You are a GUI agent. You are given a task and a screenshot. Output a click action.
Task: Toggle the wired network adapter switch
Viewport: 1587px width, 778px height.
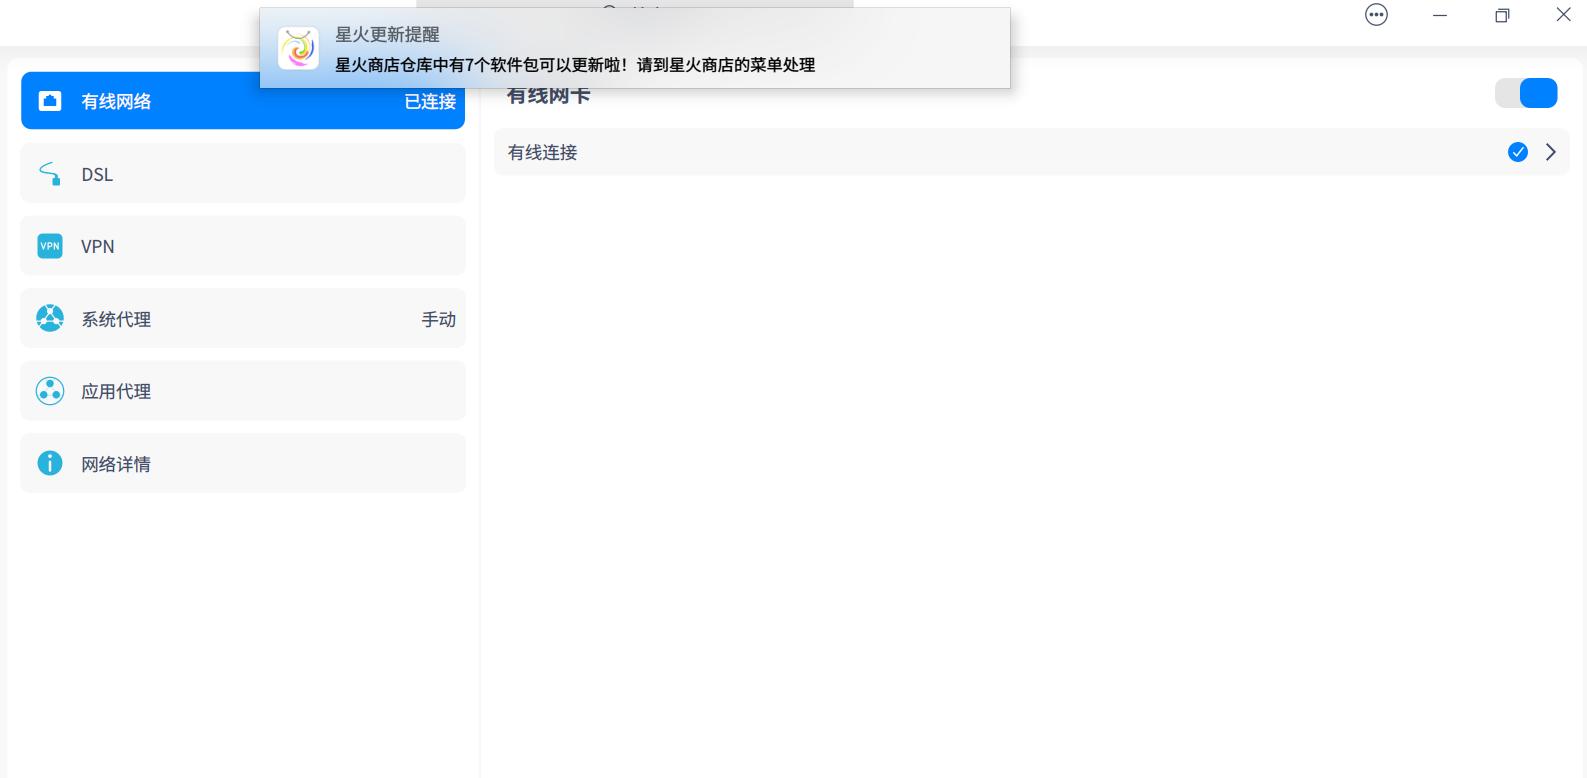click(1526, 93)
